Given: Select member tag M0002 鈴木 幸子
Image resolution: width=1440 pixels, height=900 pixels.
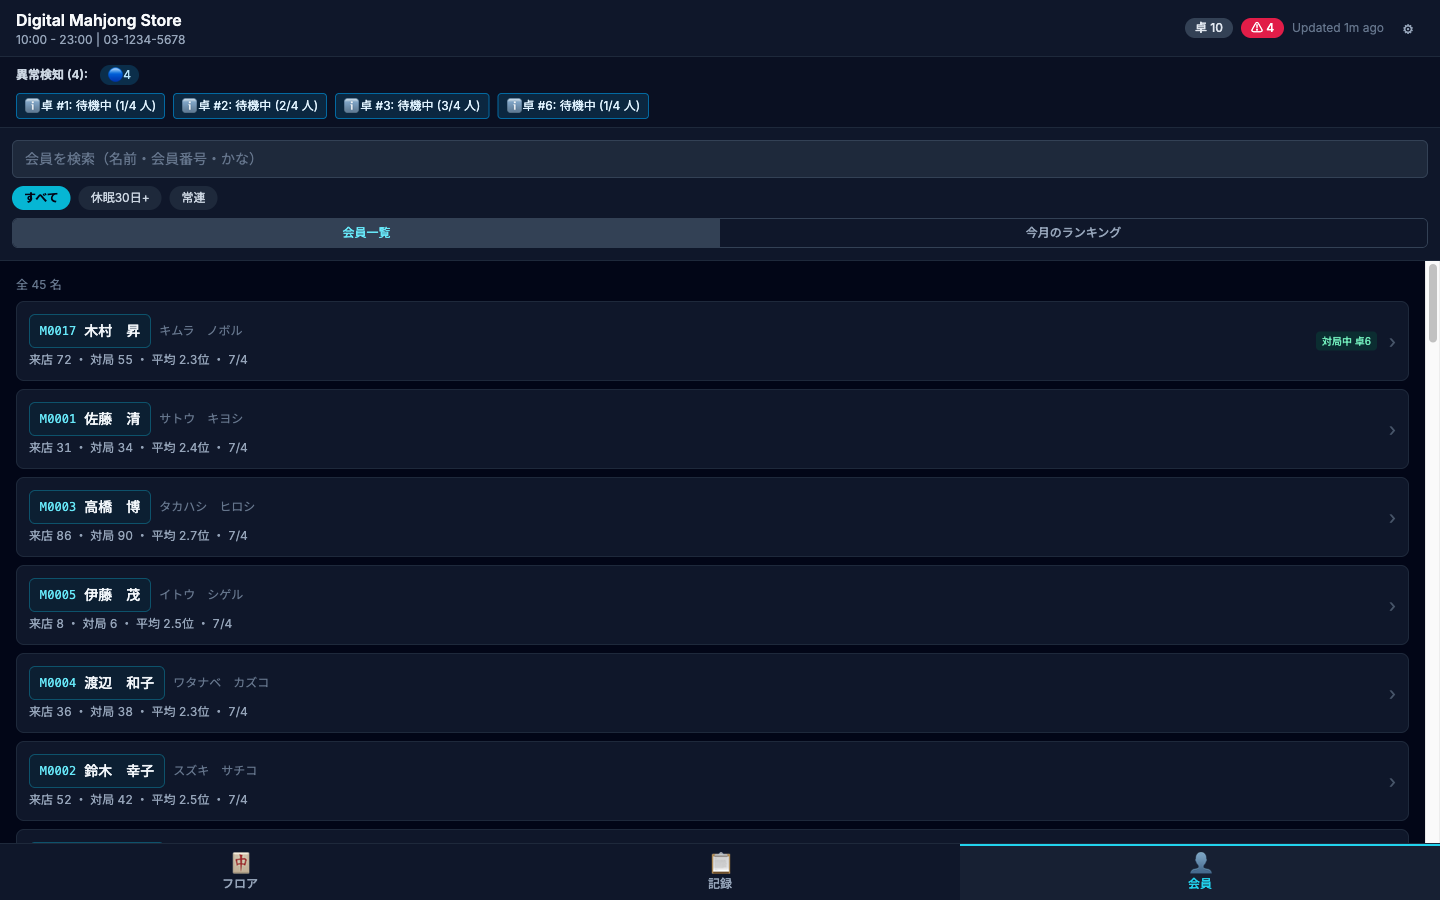Looking at the screenshot, I should (x=97, y=771).
